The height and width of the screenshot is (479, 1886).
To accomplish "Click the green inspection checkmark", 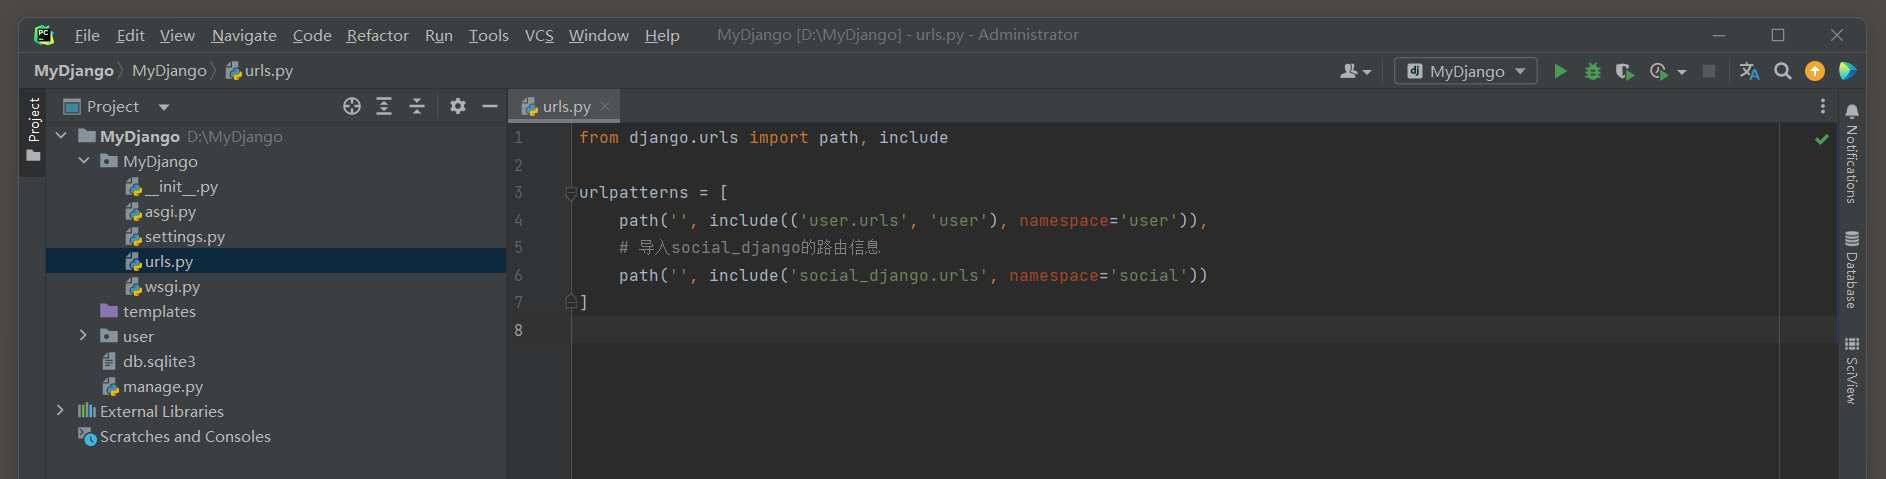I will click(1821, 139).
